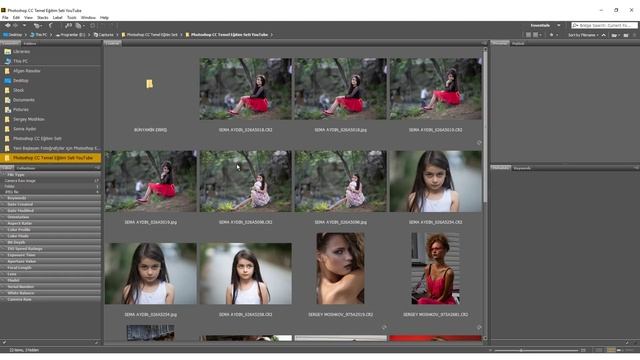Expand the Keywords filter section

51,198
